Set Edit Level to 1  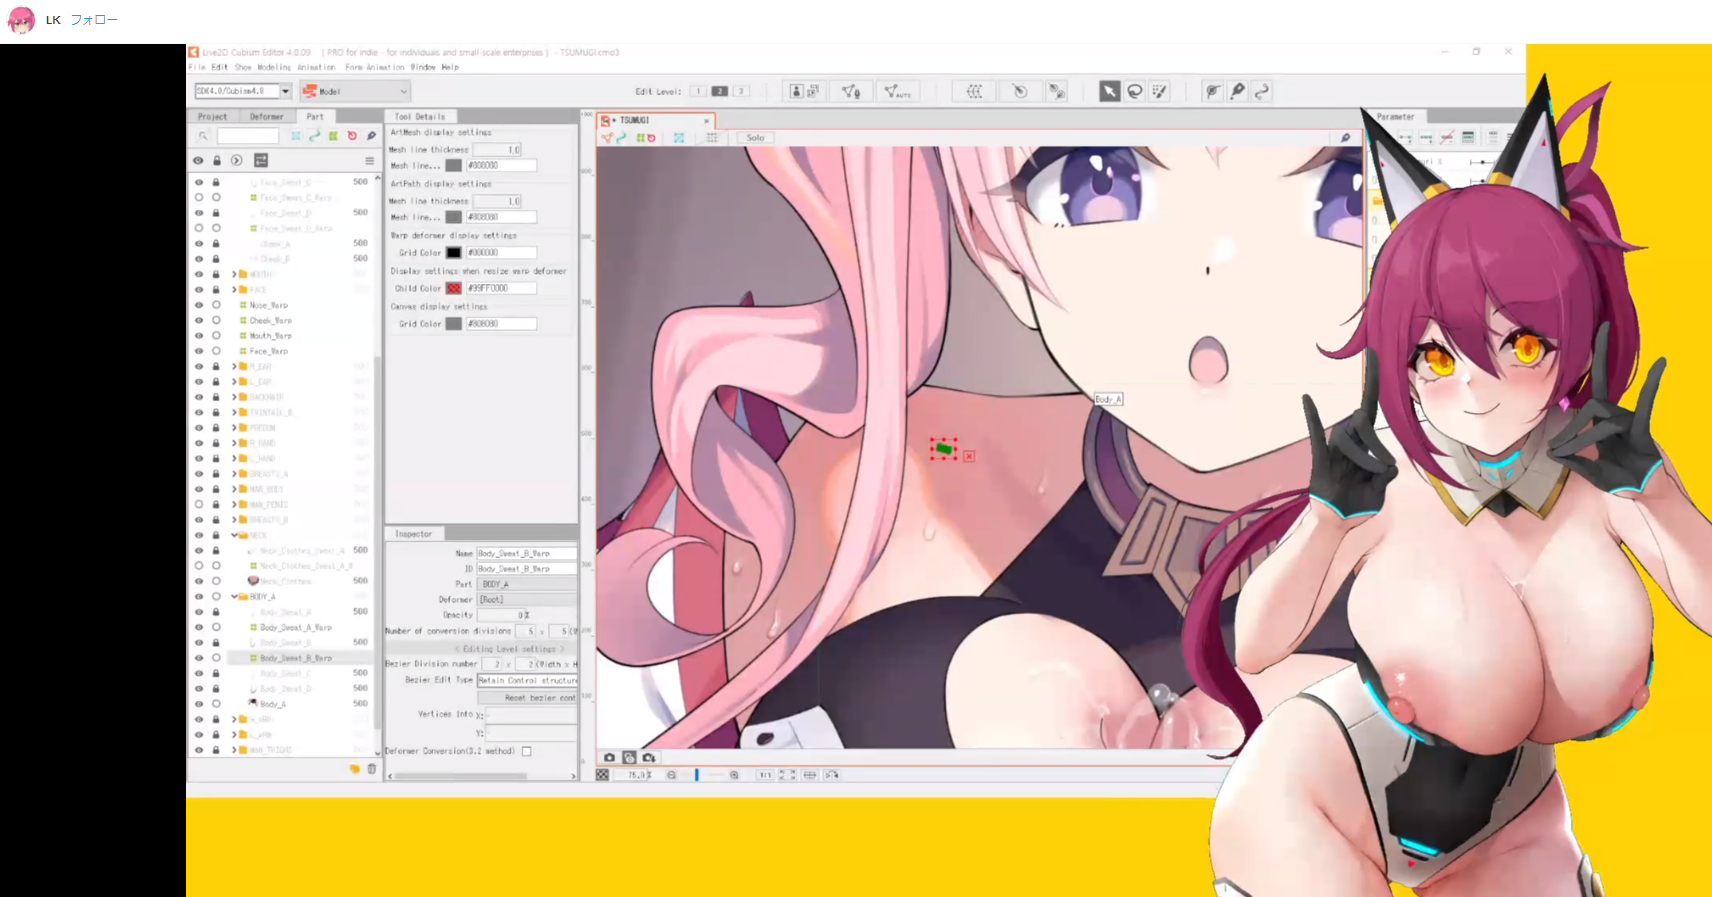[697, 91]
